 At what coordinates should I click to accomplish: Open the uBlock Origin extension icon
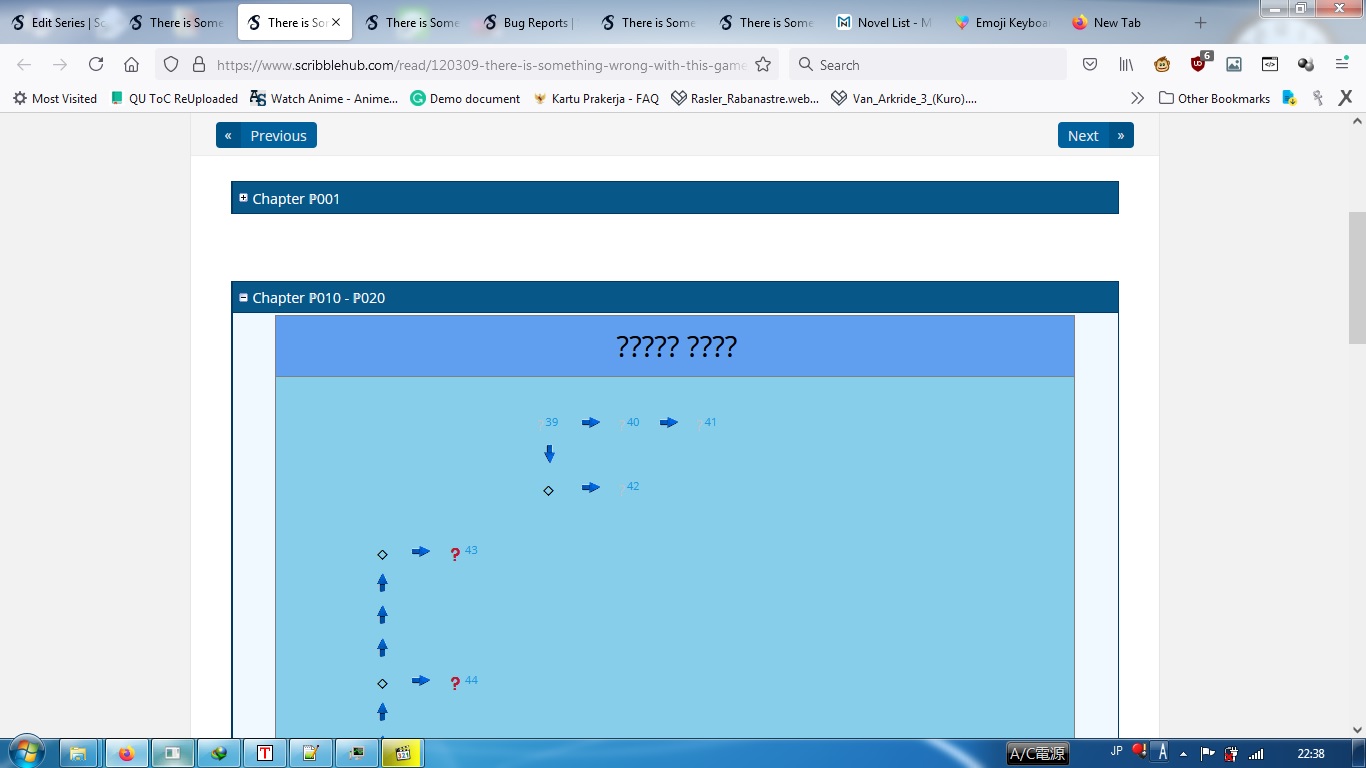(1198, 64)
